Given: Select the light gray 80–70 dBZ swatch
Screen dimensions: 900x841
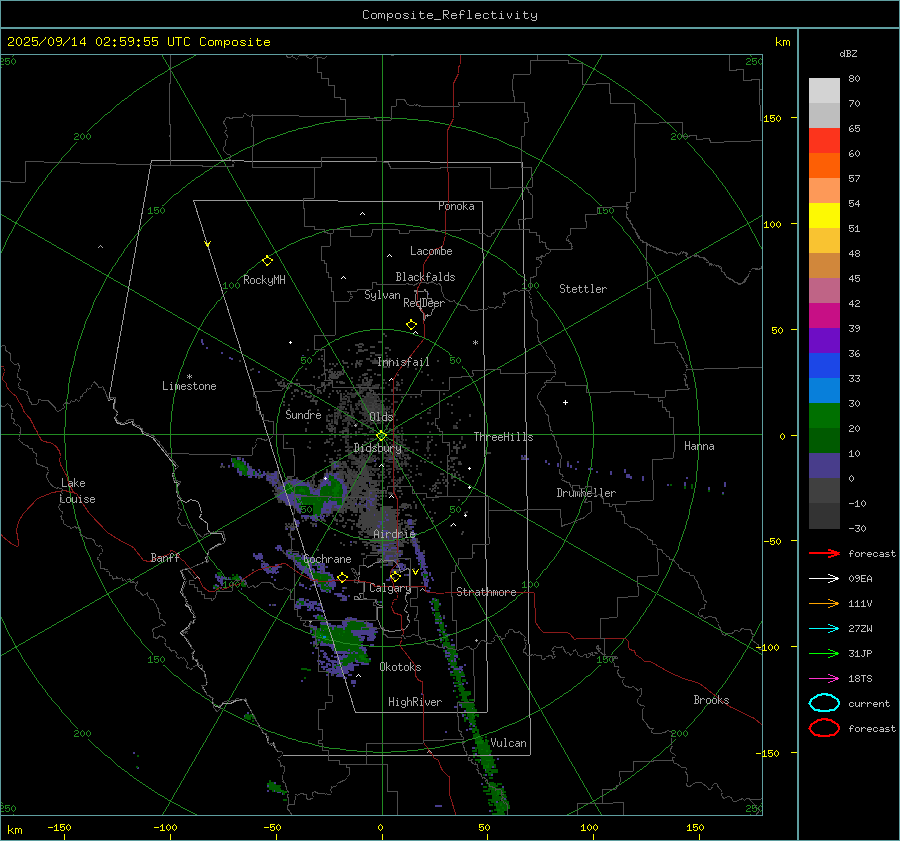Looking at the screenshot, I should [x=824, y=91].
